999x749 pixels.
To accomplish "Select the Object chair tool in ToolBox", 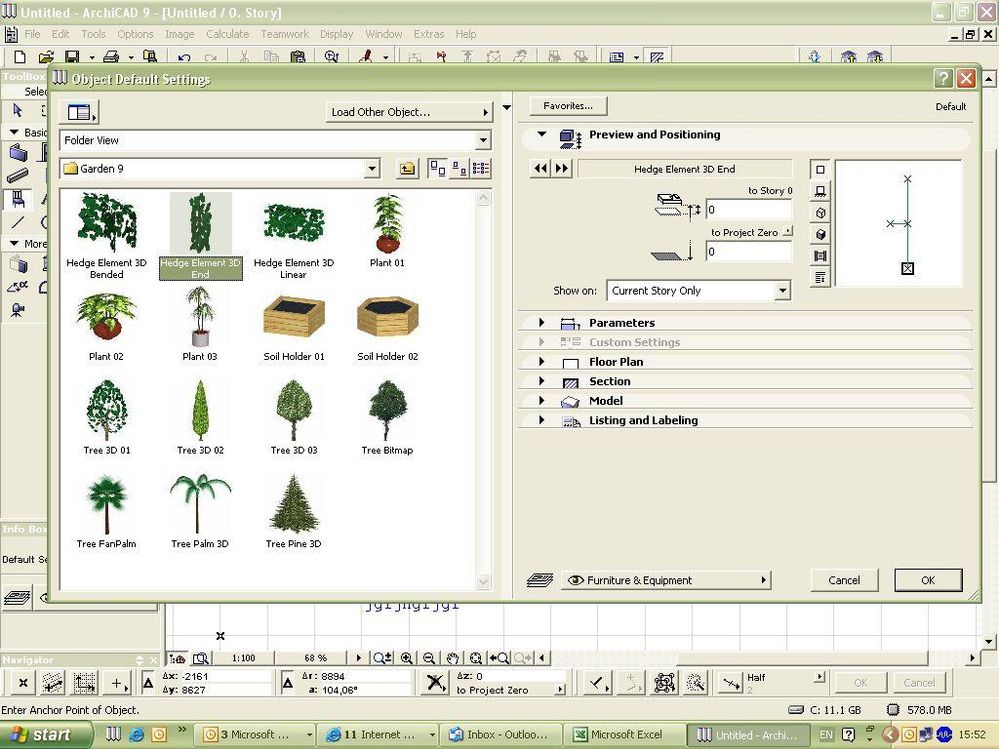I will tap(17, 199).
